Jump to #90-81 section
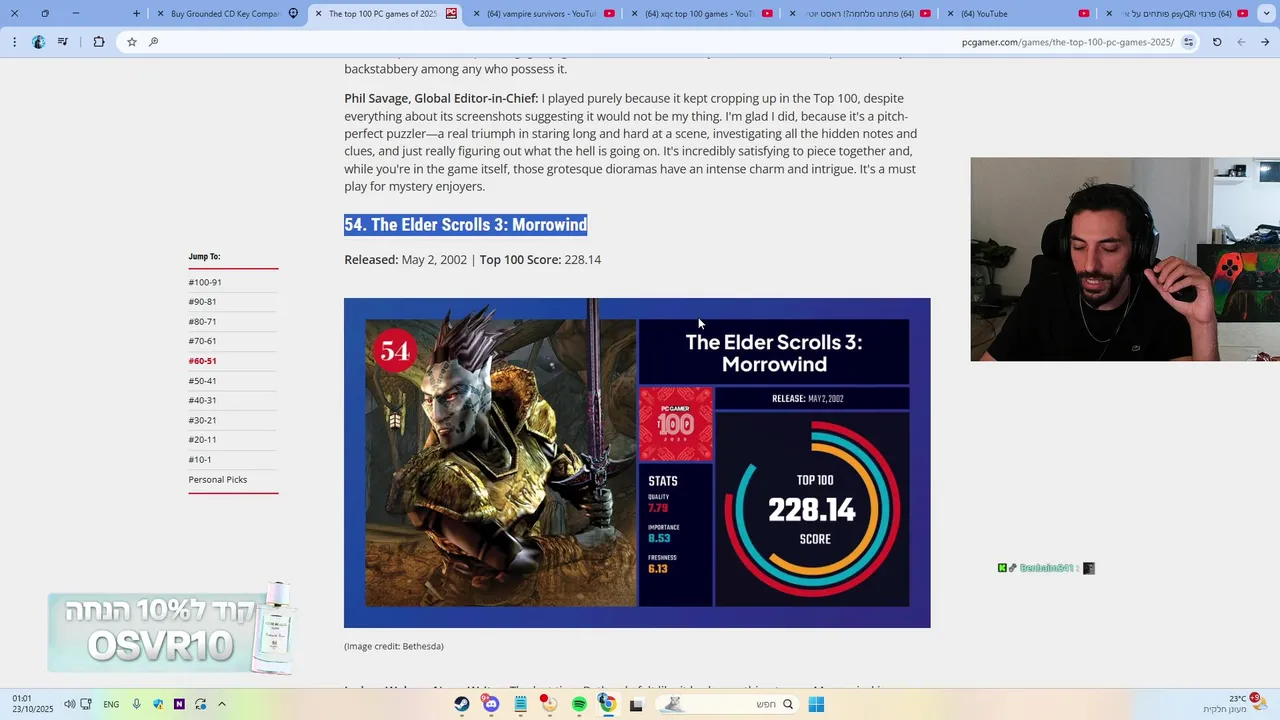This screenshot has width=1280, height=720. (202, 302)
